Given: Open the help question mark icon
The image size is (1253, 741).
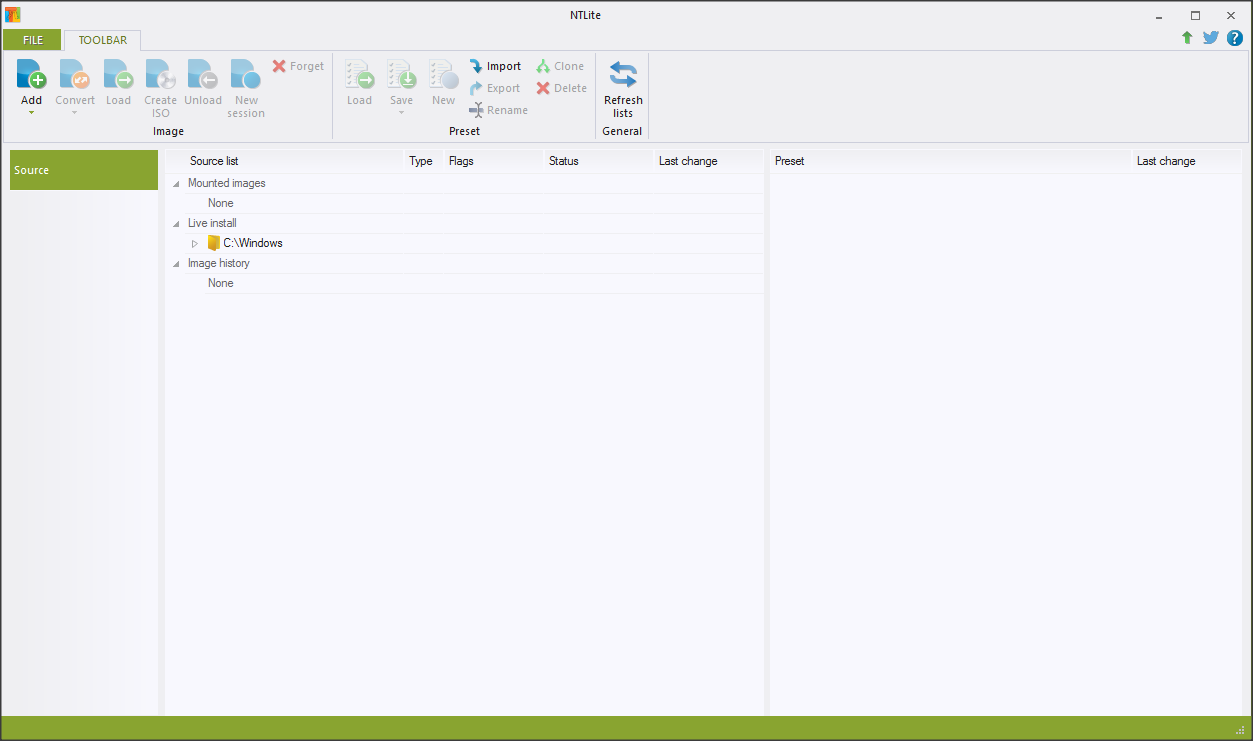Looking at the screenshot, I should point(1234,38).
